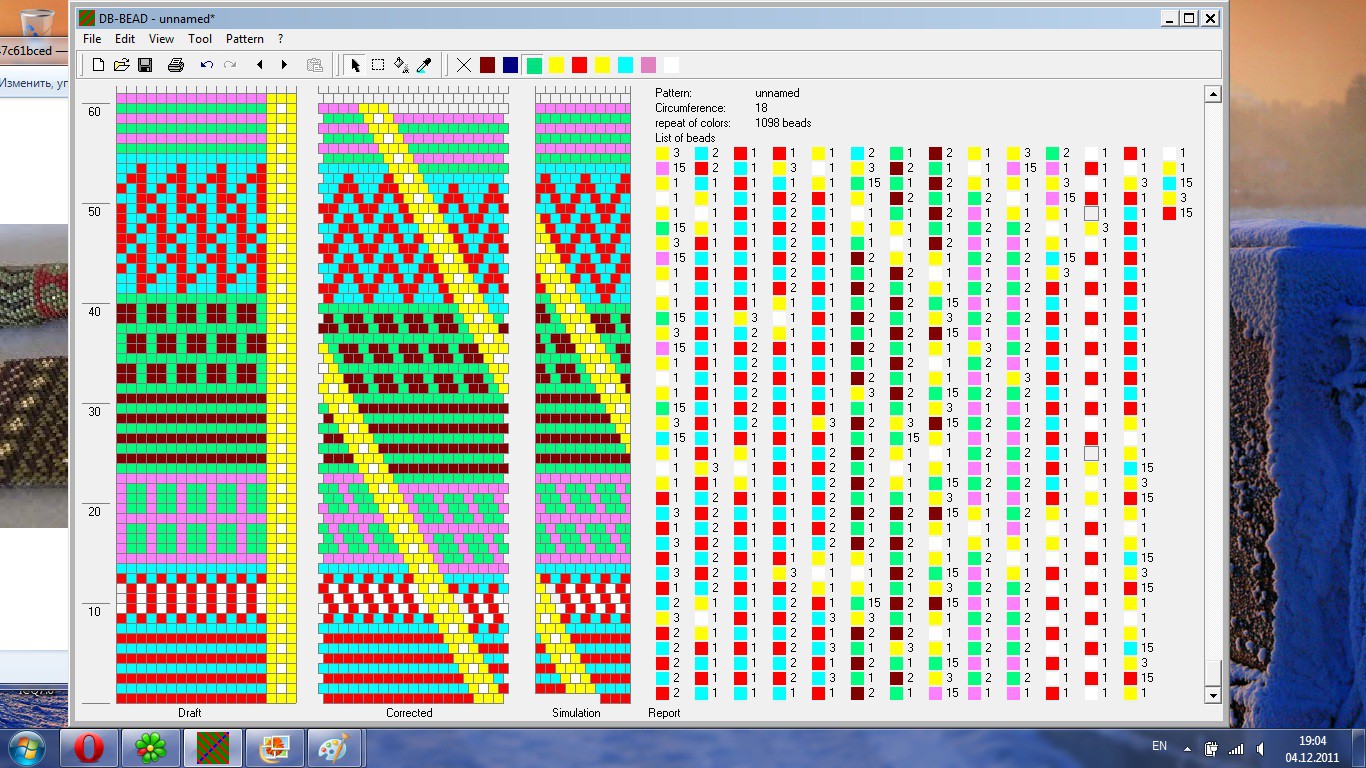Click row number 10 on the draft ruler

coord(94,612)
